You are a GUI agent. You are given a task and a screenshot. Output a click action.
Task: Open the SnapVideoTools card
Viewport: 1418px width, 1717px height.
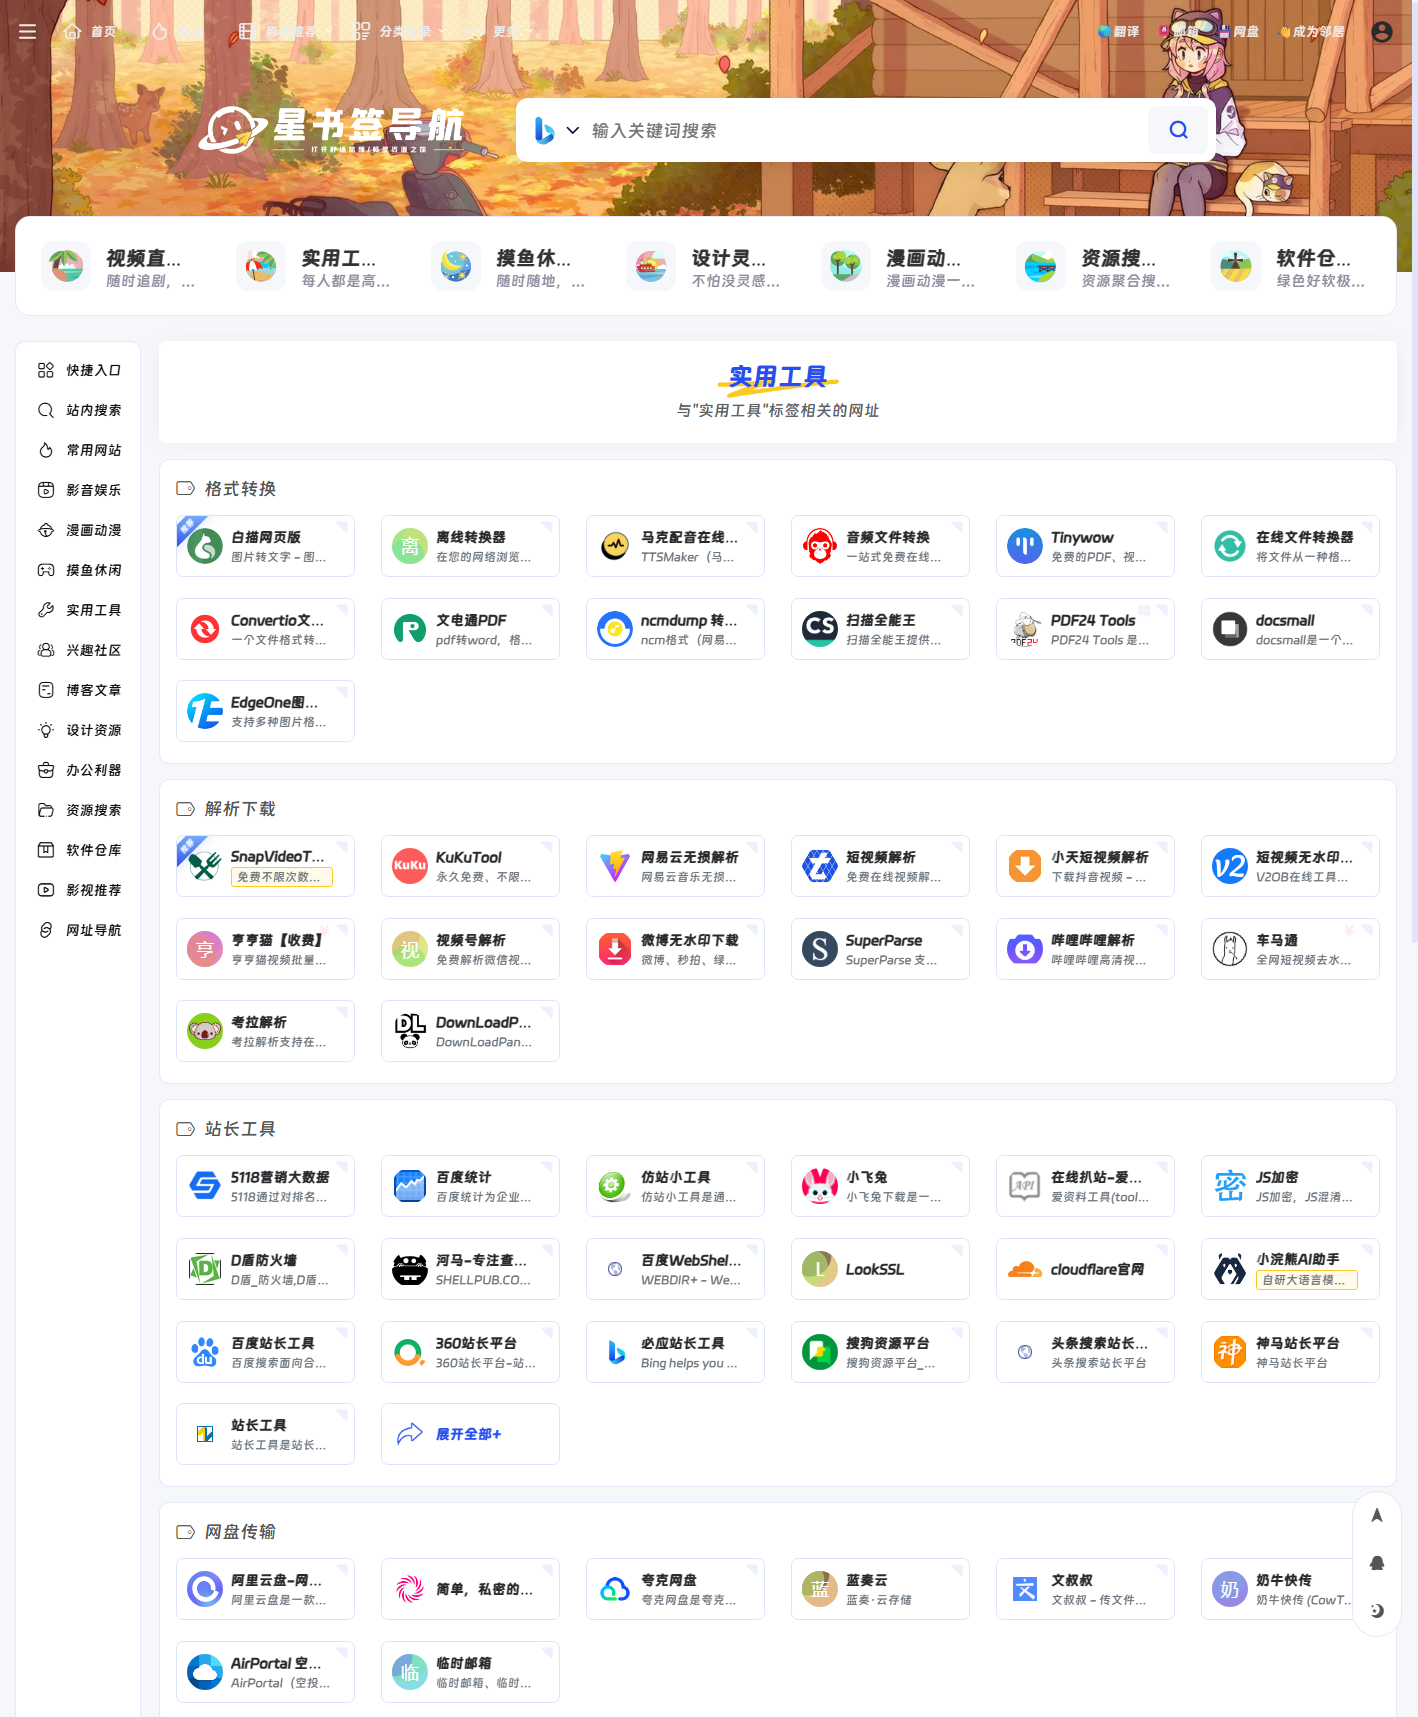[x=265, y=866]
